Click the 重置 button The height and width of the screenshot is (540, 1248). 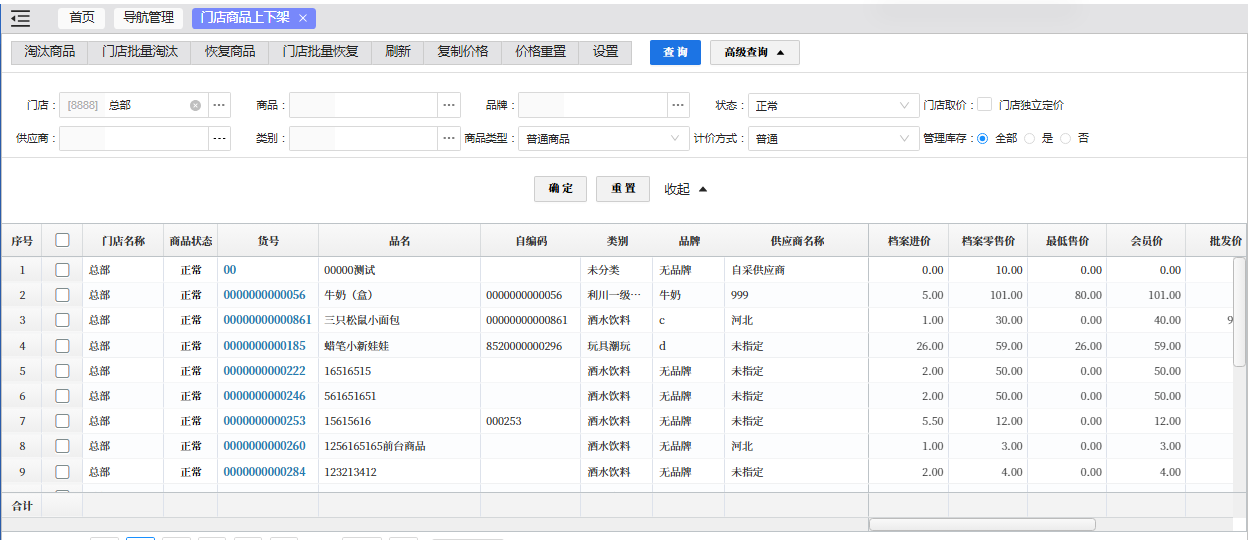(x=623, y=189)
